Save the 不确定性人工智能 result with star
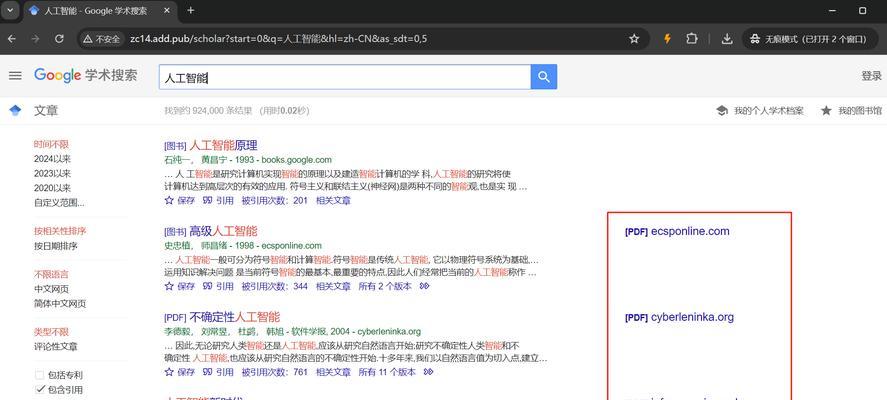 [x=179, y=372]
